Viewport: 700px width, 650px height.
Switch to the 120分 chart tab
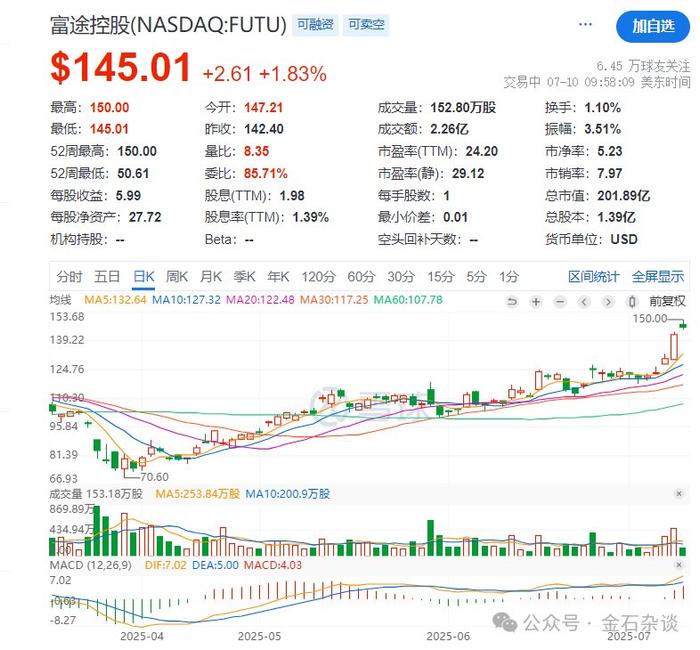click(x=318, y=277)
